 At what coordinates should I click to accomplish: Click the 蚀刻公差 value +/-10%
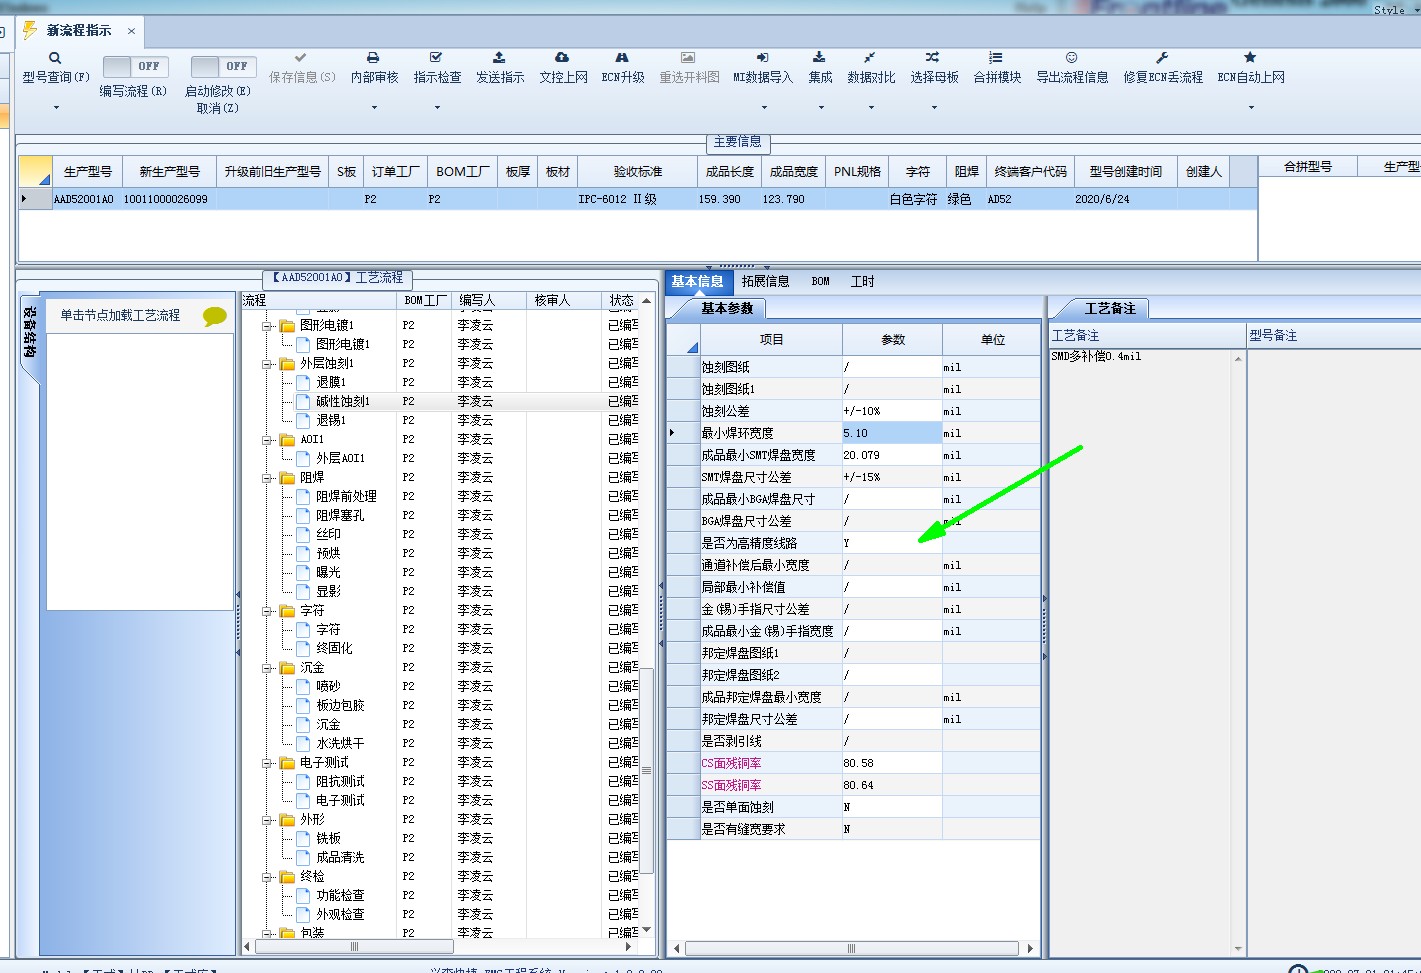892,412
